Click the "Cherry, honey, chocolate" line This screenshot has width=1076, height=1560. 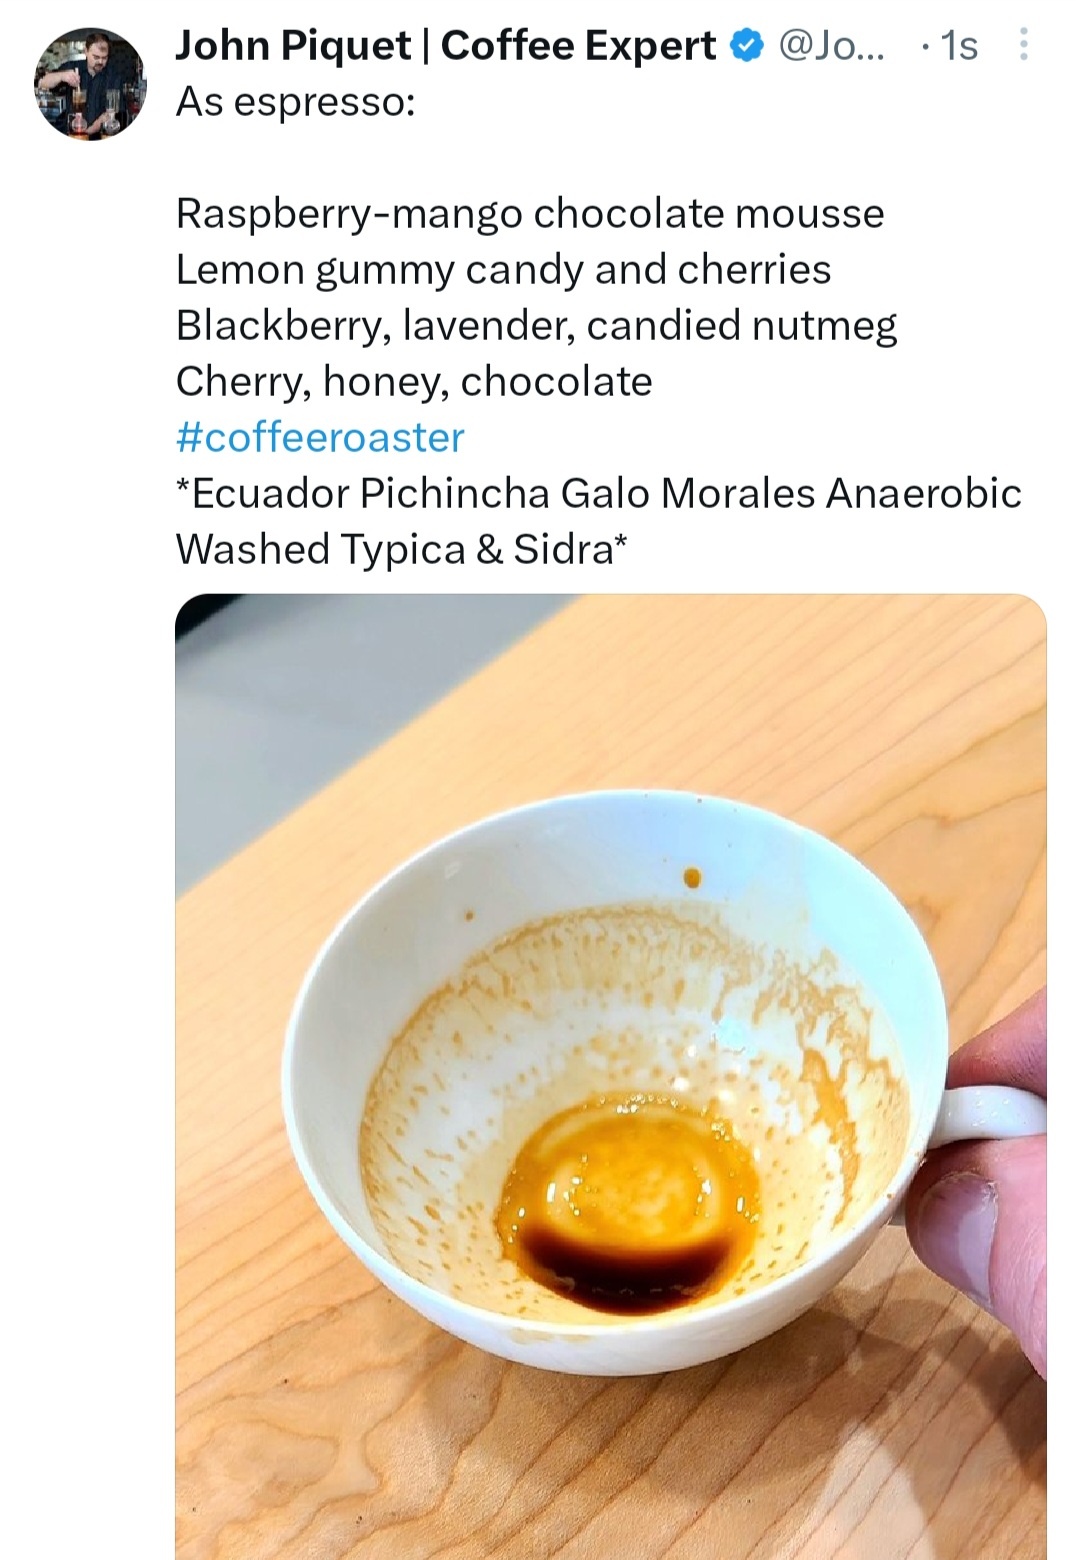tap(414, 381)
